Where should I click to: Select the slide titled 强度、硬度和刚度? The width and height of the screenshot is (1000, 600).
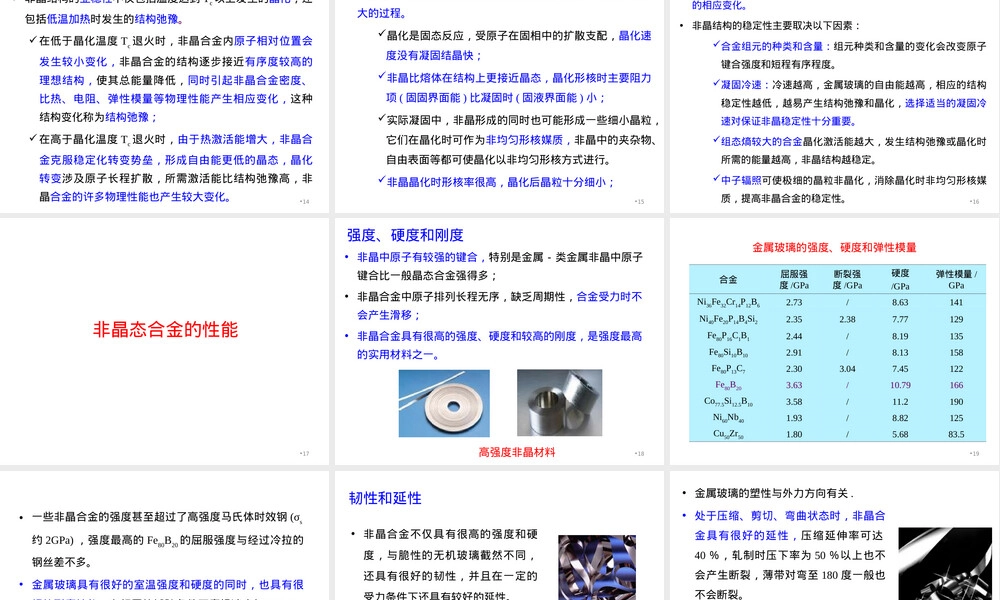coord(499,341)
